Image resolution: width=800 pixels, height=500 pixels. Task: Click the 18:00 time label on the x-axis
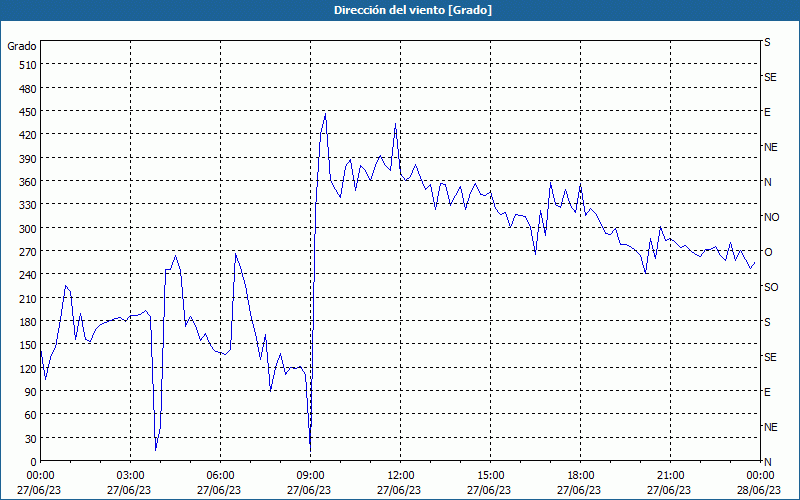click(x=580, y=476)
